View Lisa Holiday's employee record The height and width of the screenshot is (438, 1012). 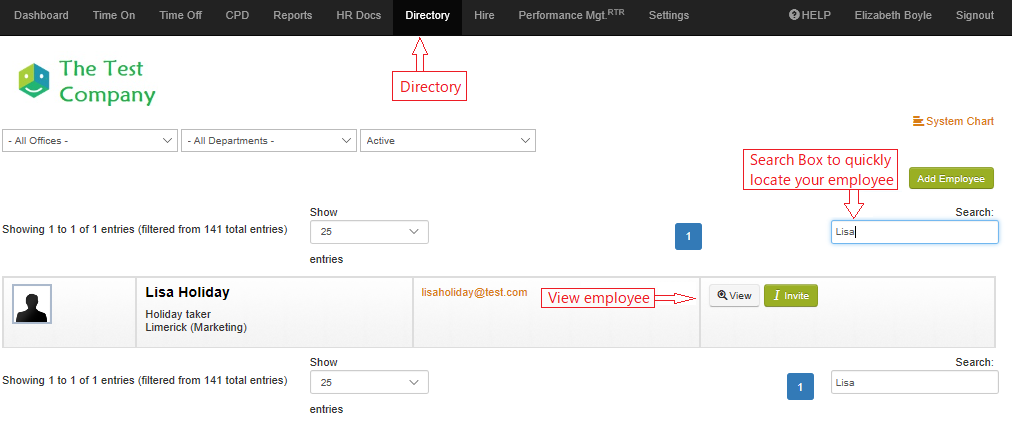point(734,296)
